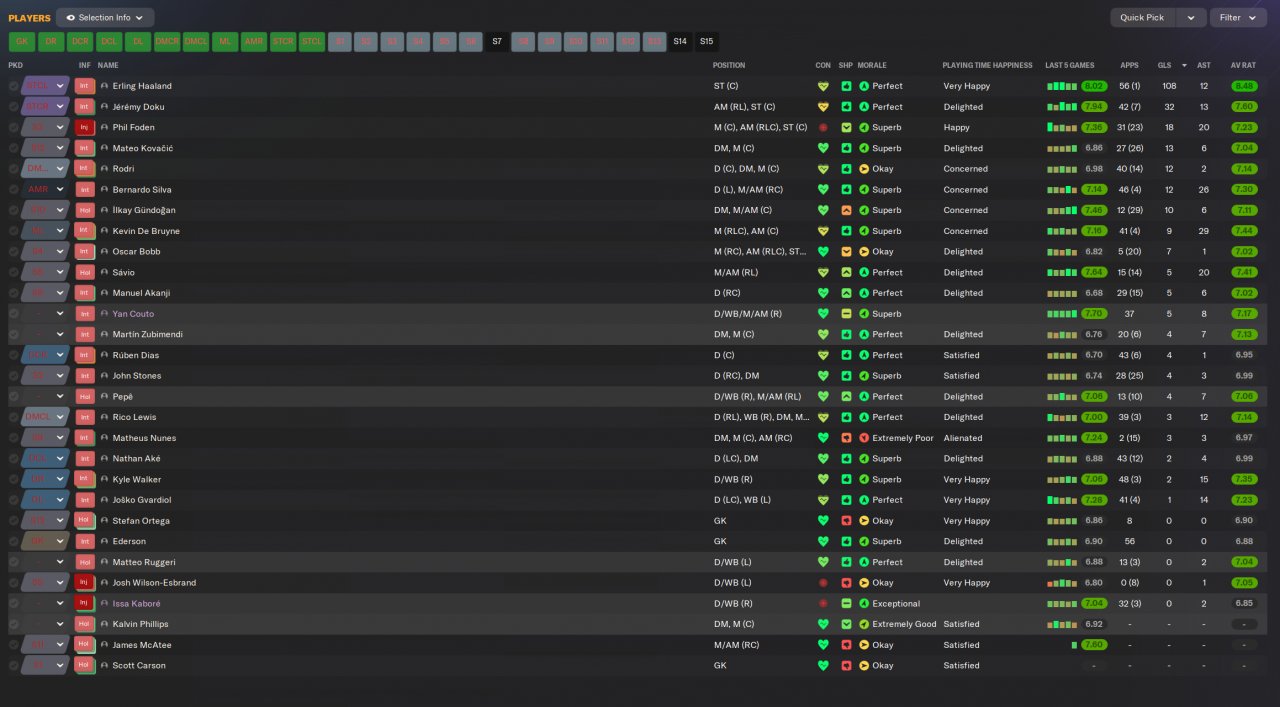
Task: Click the sharpness icon for Jérémy Doku
Action: click(846, 107)
